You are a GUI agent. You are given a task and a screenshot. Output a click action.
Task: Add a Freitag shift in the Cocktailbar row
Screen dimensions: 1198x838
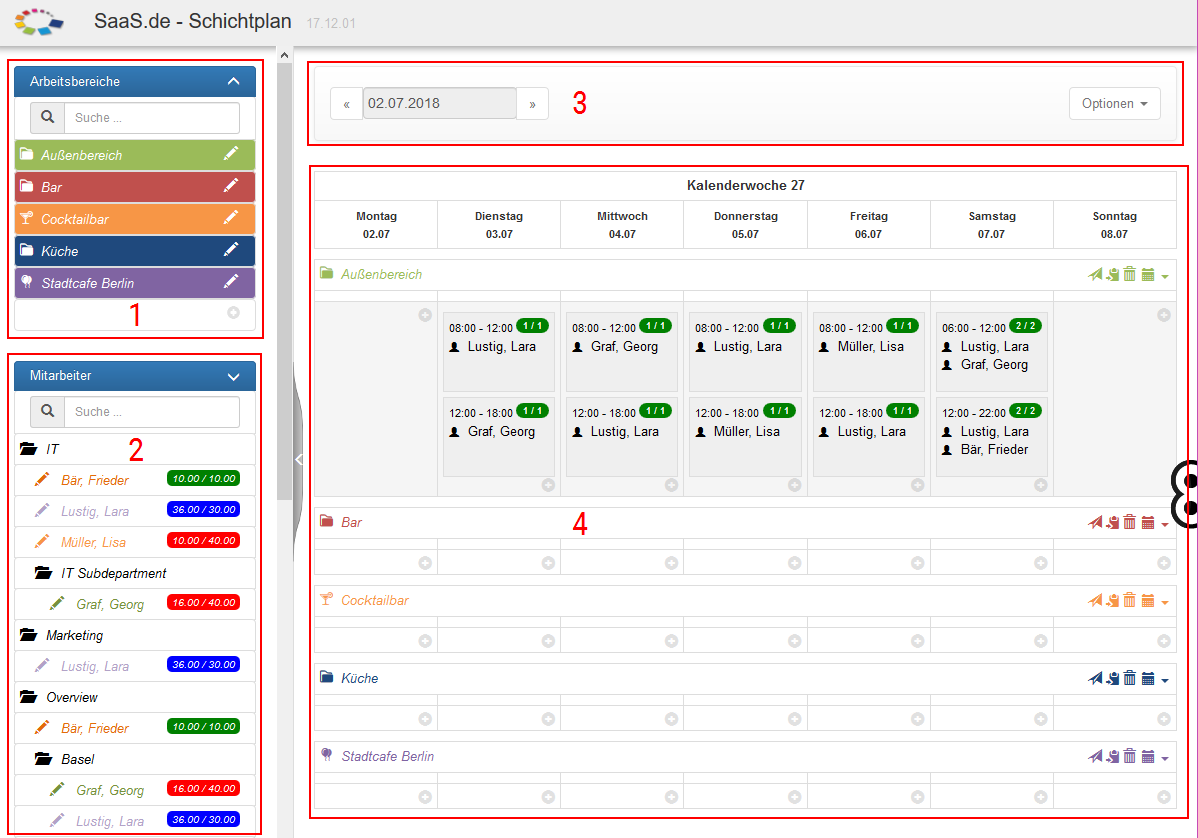click(x=918, y=641)
